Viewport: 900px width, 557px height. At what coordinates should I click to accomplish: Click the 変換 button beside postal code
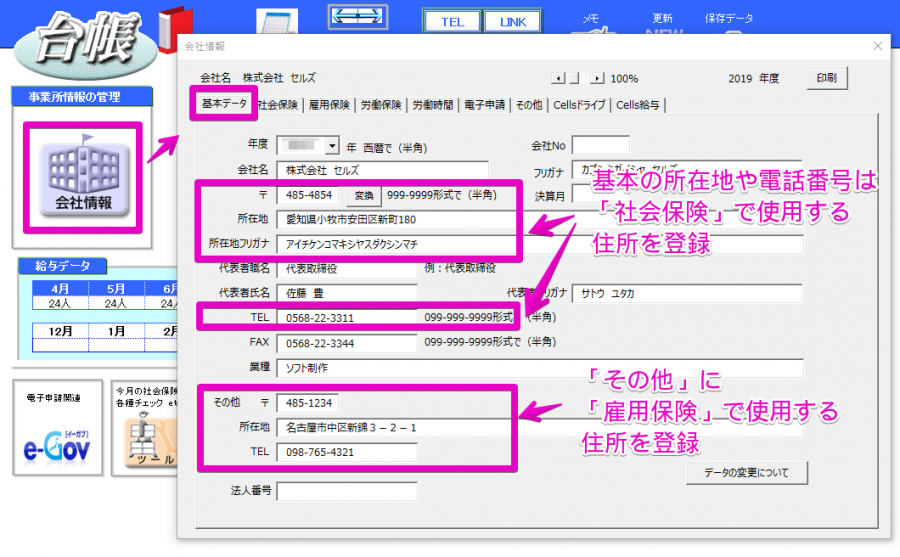point(364,196)
